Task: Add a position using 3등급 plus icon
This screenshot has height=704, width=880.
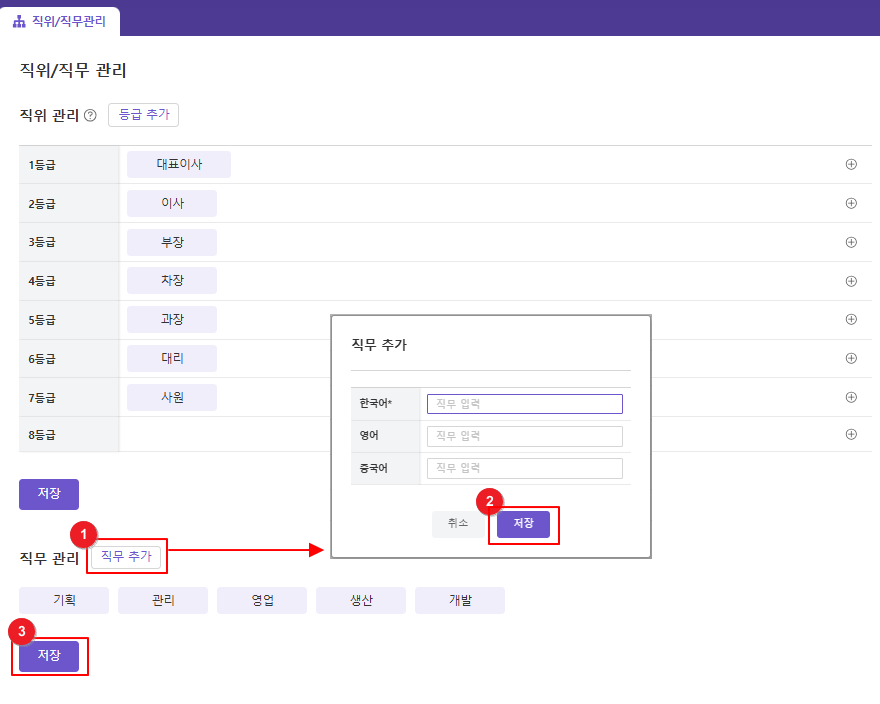Action: [851, 242]
